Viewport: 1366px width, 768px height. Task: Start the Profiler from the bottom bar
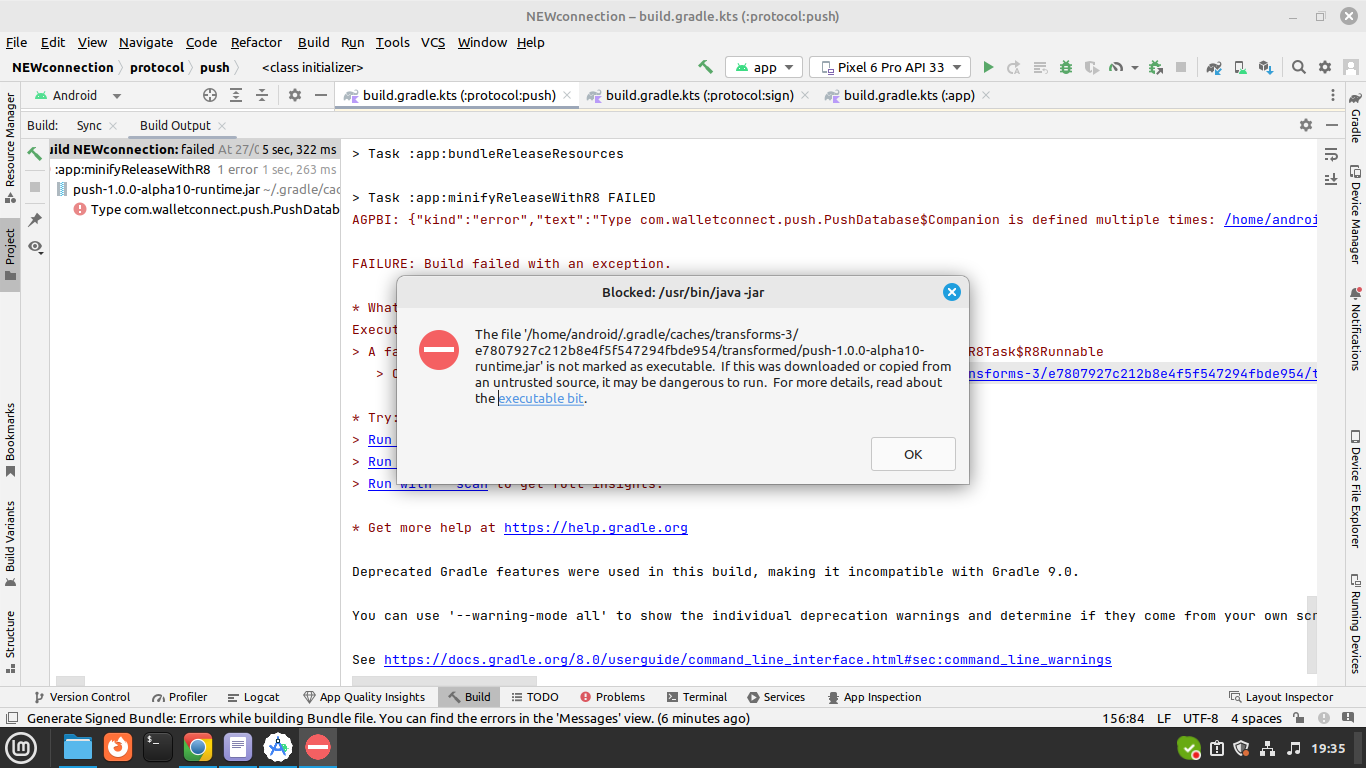tap(179, 697)
